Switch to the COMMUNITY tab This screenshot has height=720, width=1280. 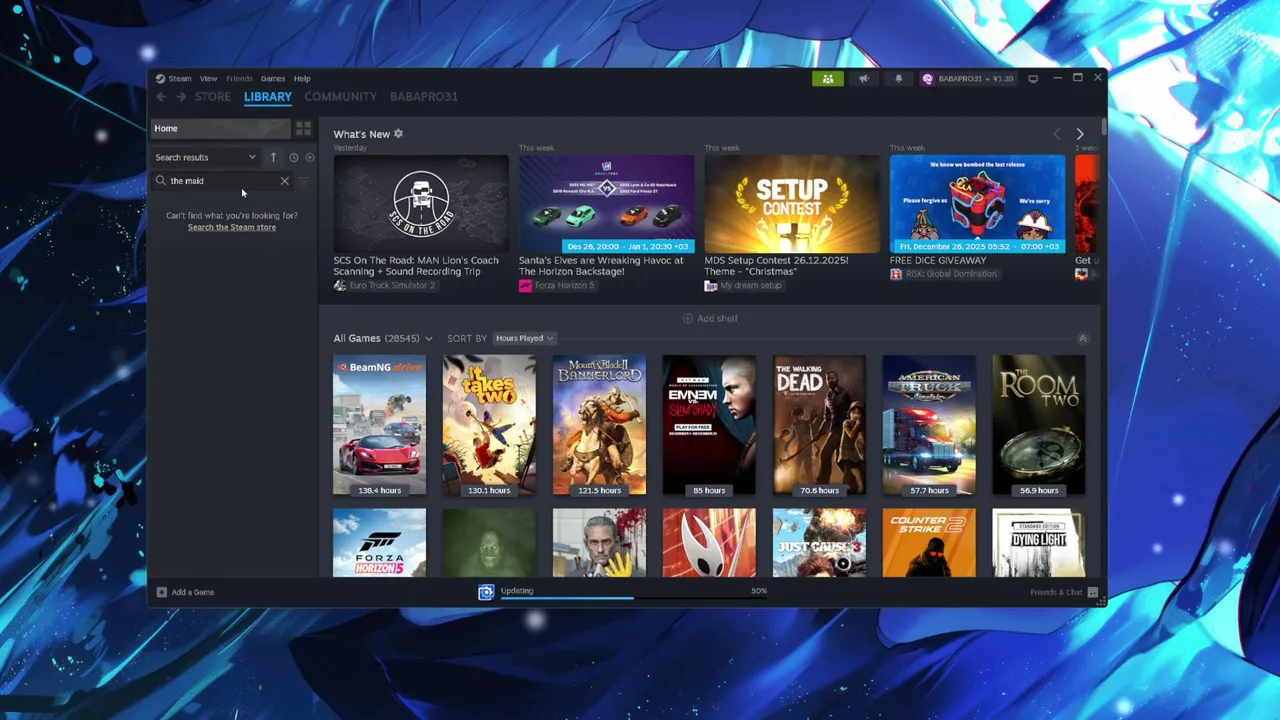pyautogui.click(x=340, y=97)
